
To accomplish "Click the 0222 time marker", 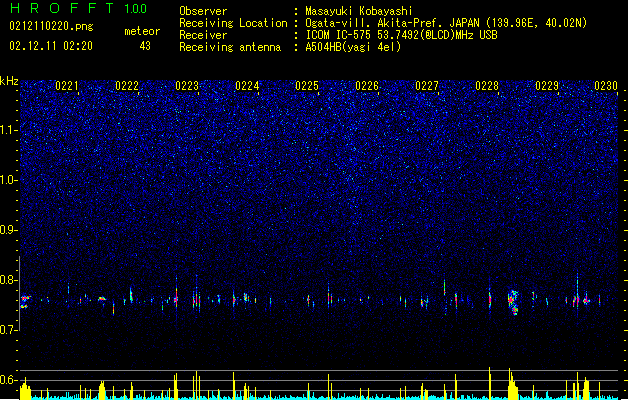I will point(127,86).
